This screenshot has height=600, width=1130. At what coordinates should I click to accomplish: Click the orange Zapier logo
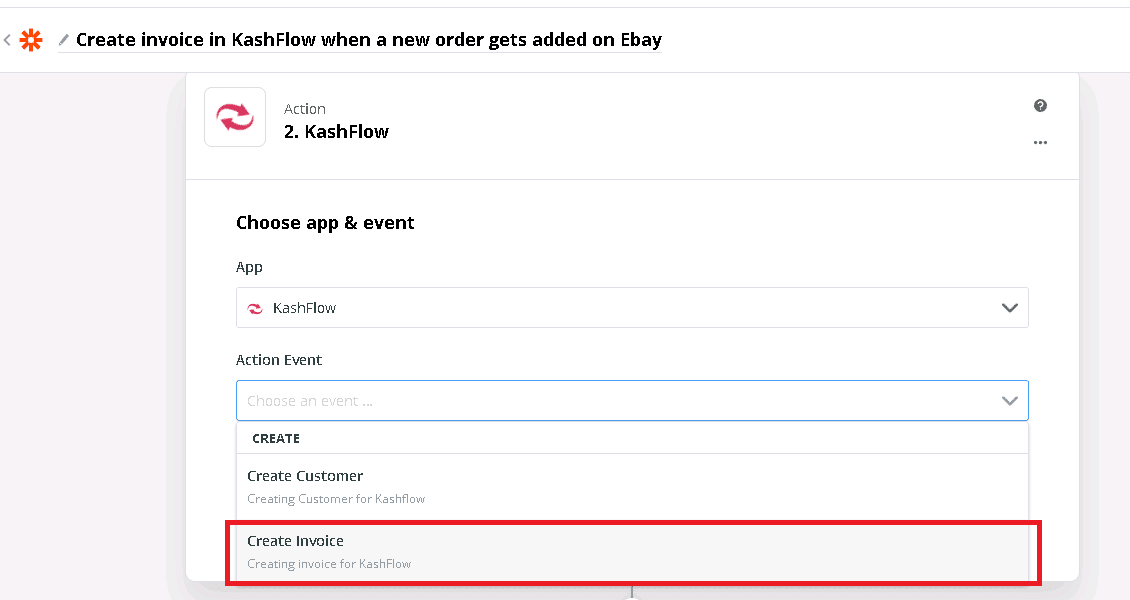32,40
